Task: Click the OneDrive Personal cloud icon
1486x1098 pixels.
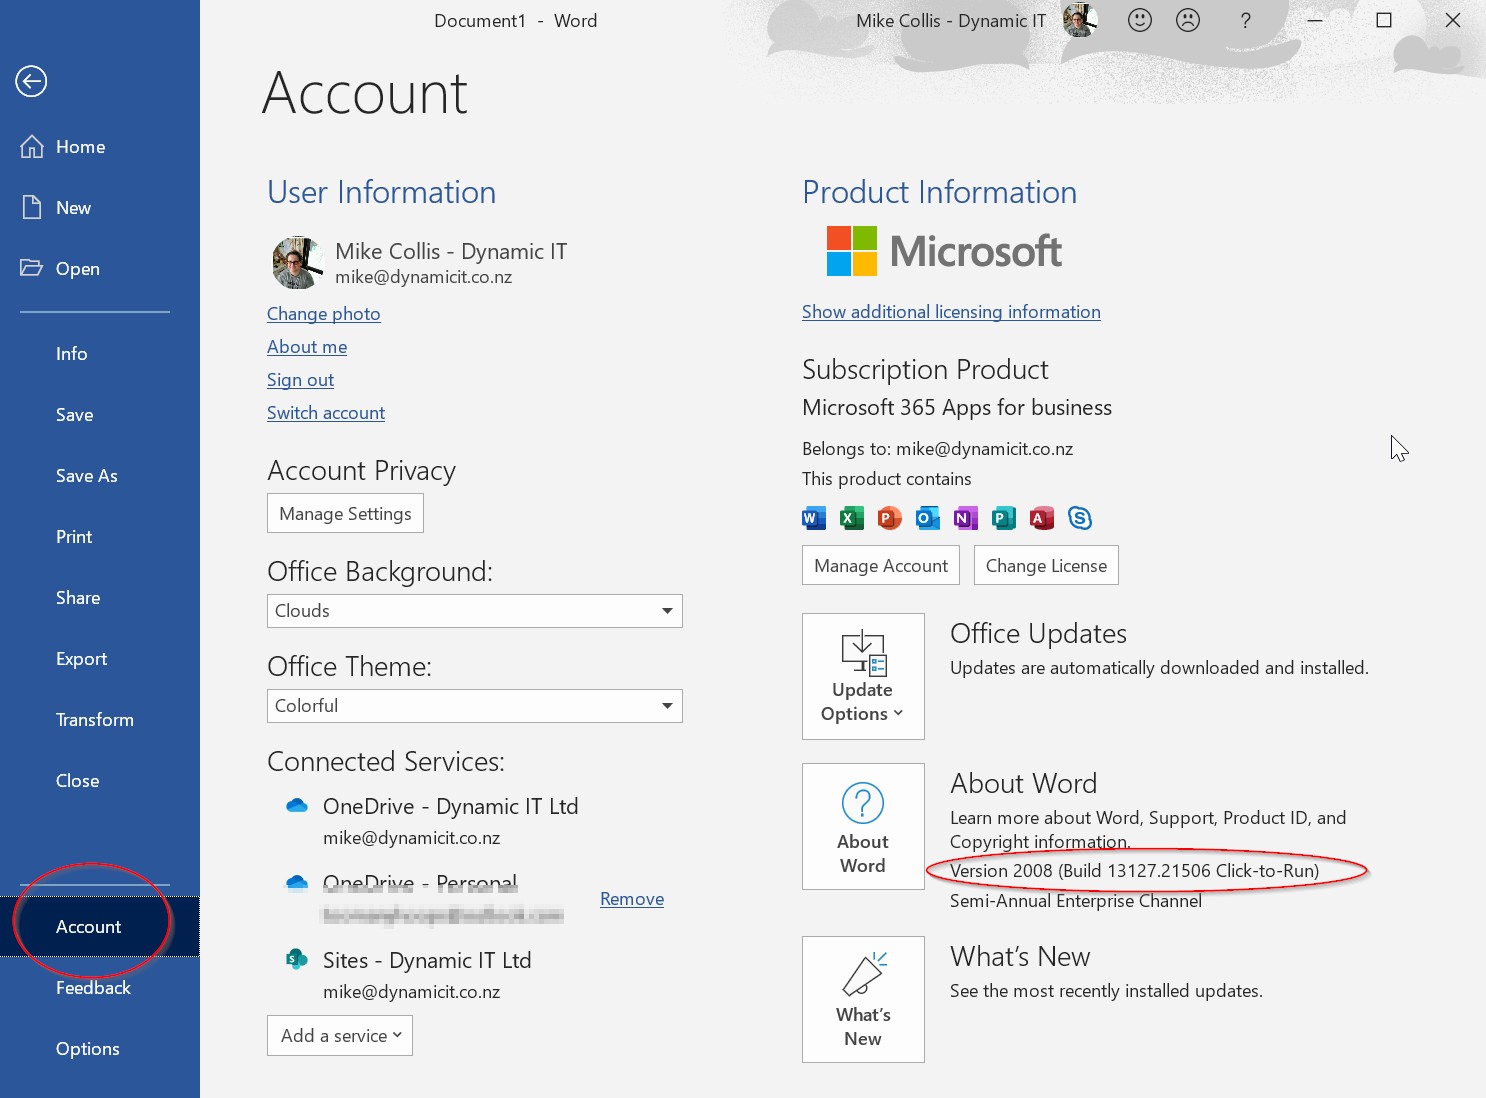Action: tap(297, 883)
